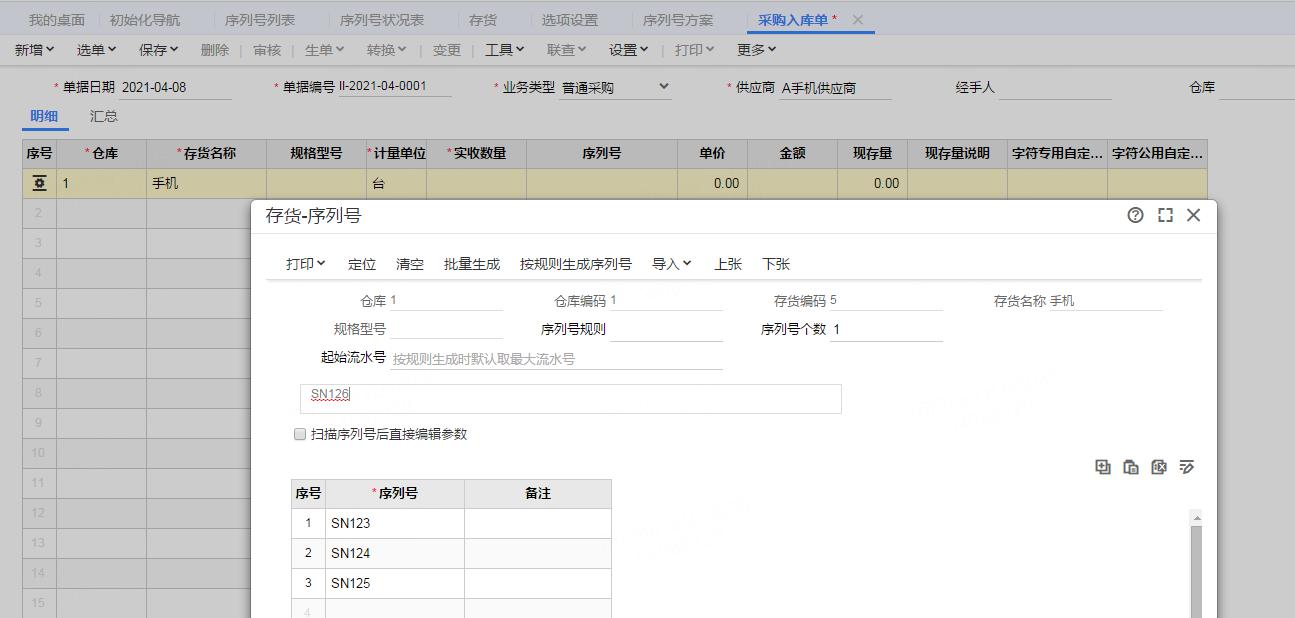Switch to the 汇总 tab
1295x618 pixels.
[104, 116]
